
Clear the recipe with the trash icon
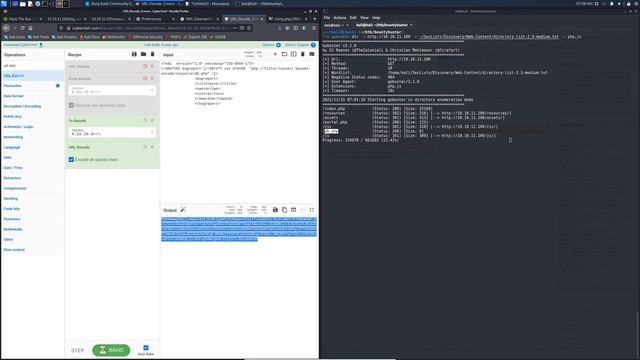tap(153, 54)
